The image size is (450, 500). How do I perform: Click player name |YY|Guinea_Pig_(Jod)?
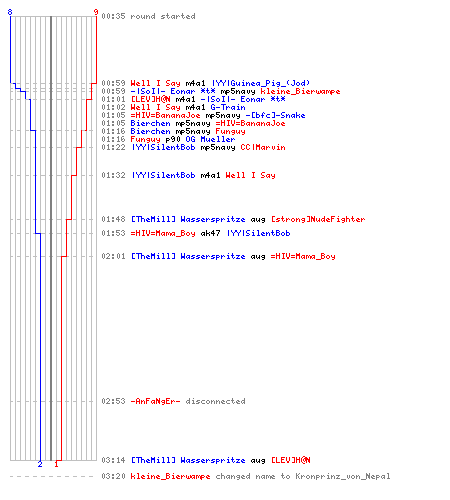(261, 83)
